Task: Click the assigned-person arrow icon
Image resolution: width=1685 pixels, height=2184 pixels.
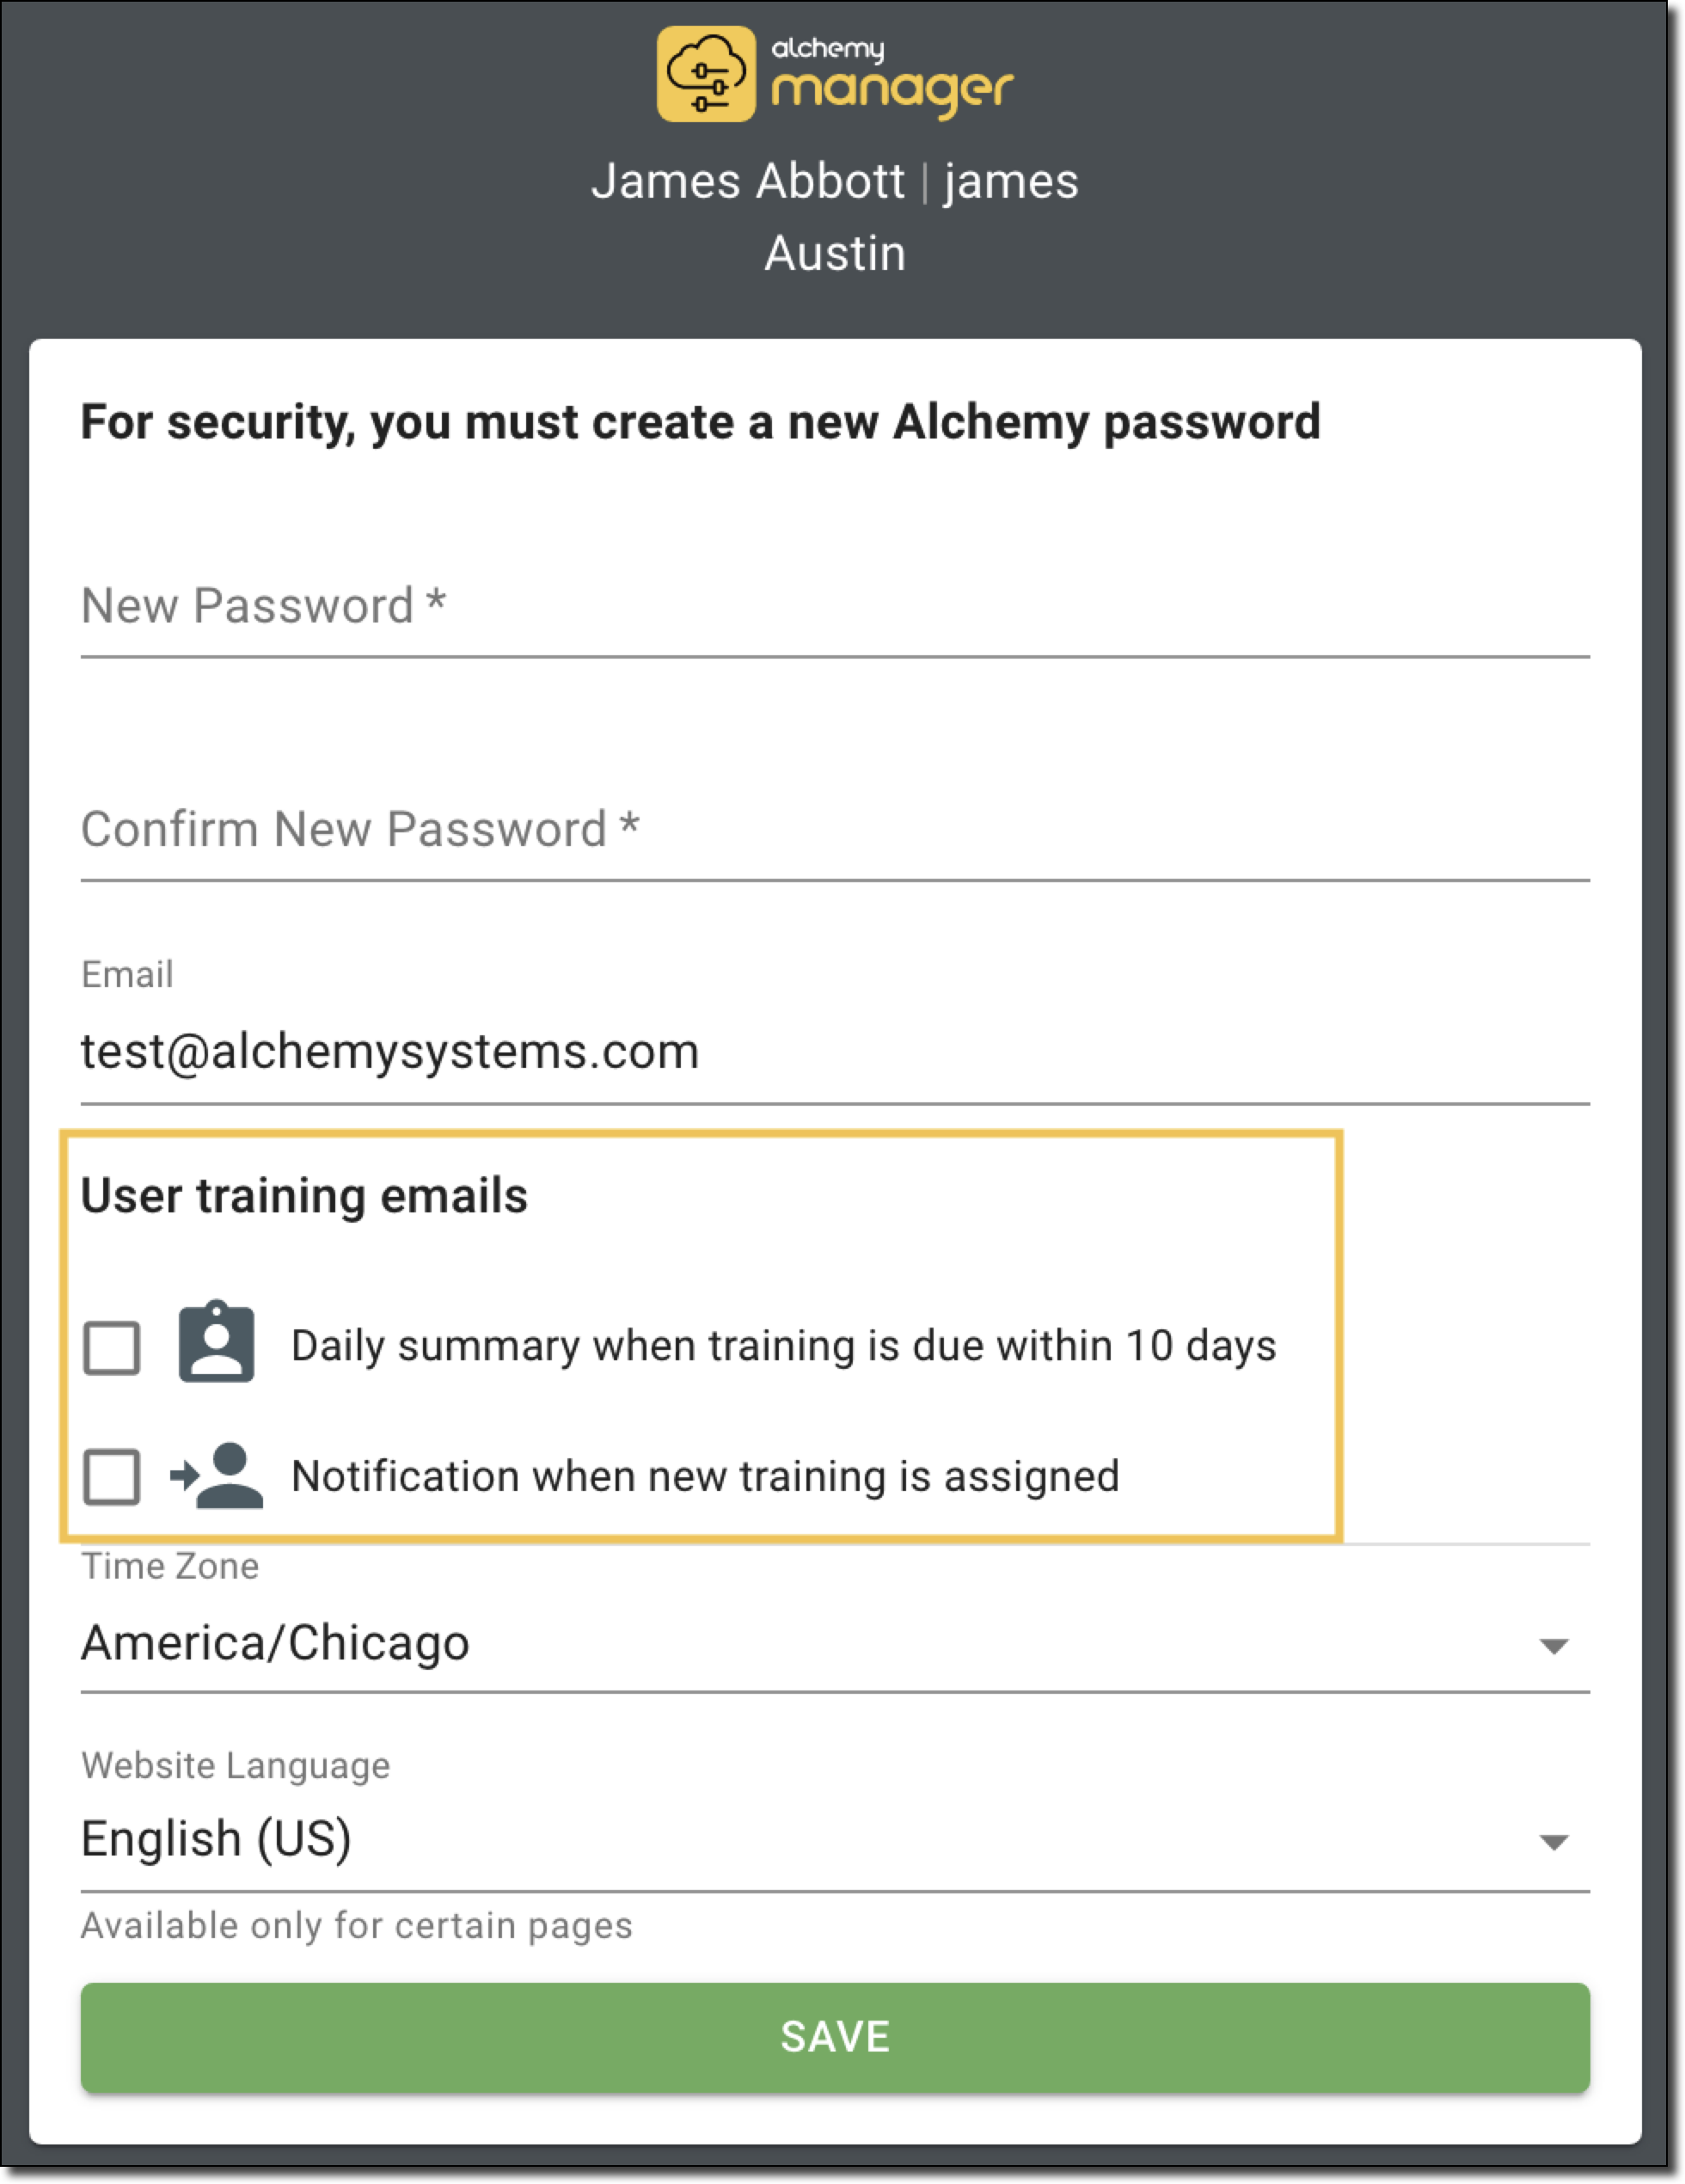Action: click(x=217, y=1475)
